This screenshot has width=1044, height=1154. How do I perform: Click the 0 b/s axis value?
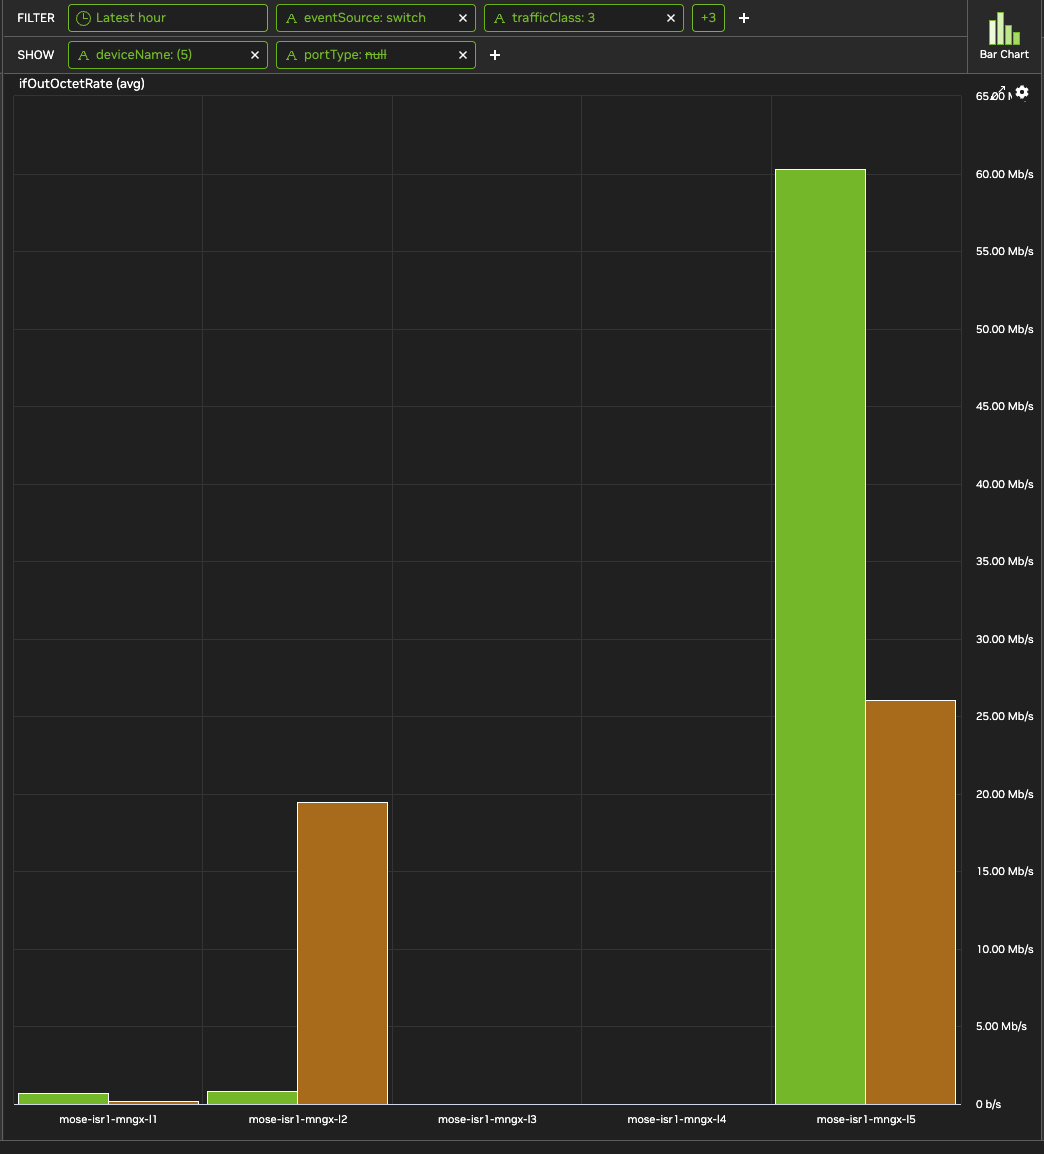988,1104
